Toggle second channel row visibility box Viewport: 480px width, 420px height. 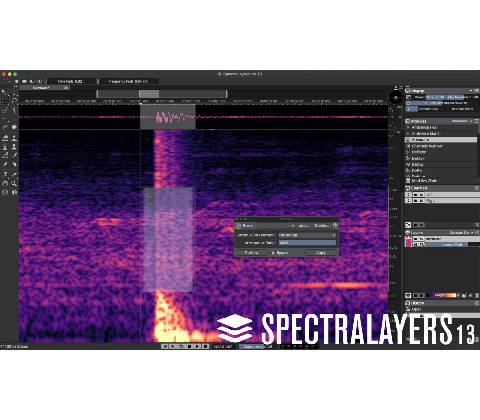point(416,201)
